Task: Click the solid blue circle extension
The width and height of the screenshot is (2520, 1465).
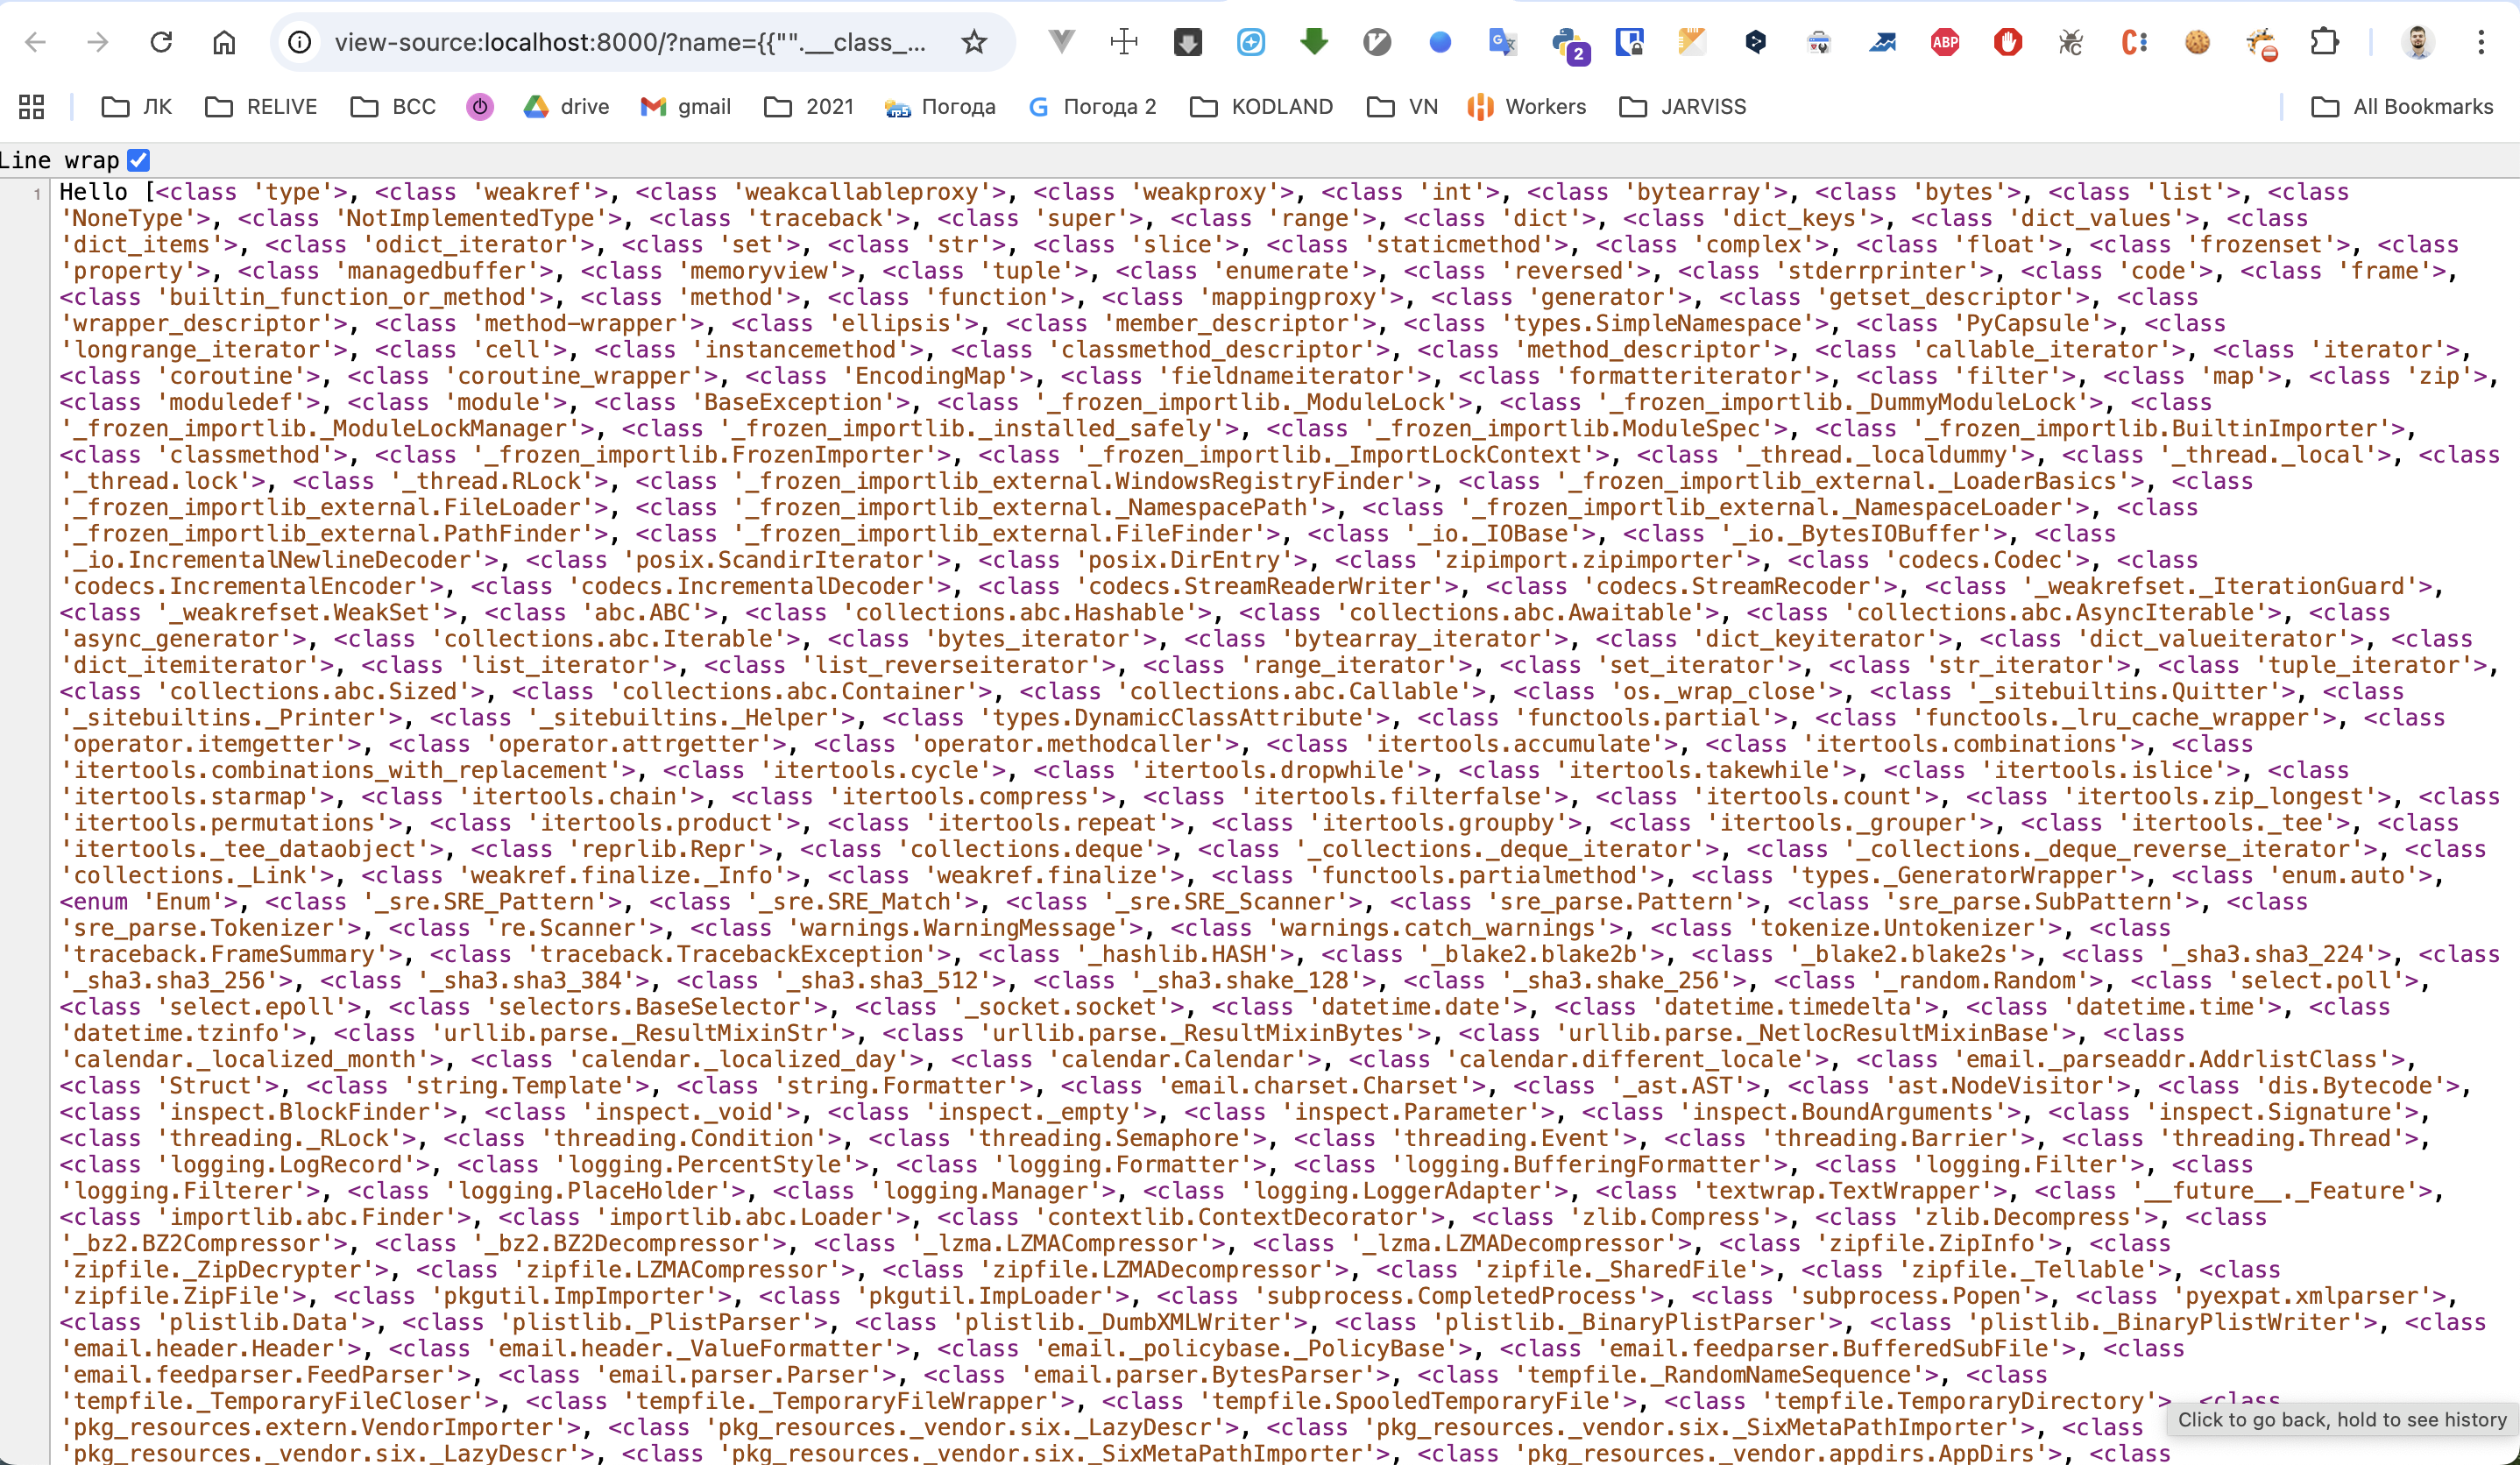Action: point(1440,42)
